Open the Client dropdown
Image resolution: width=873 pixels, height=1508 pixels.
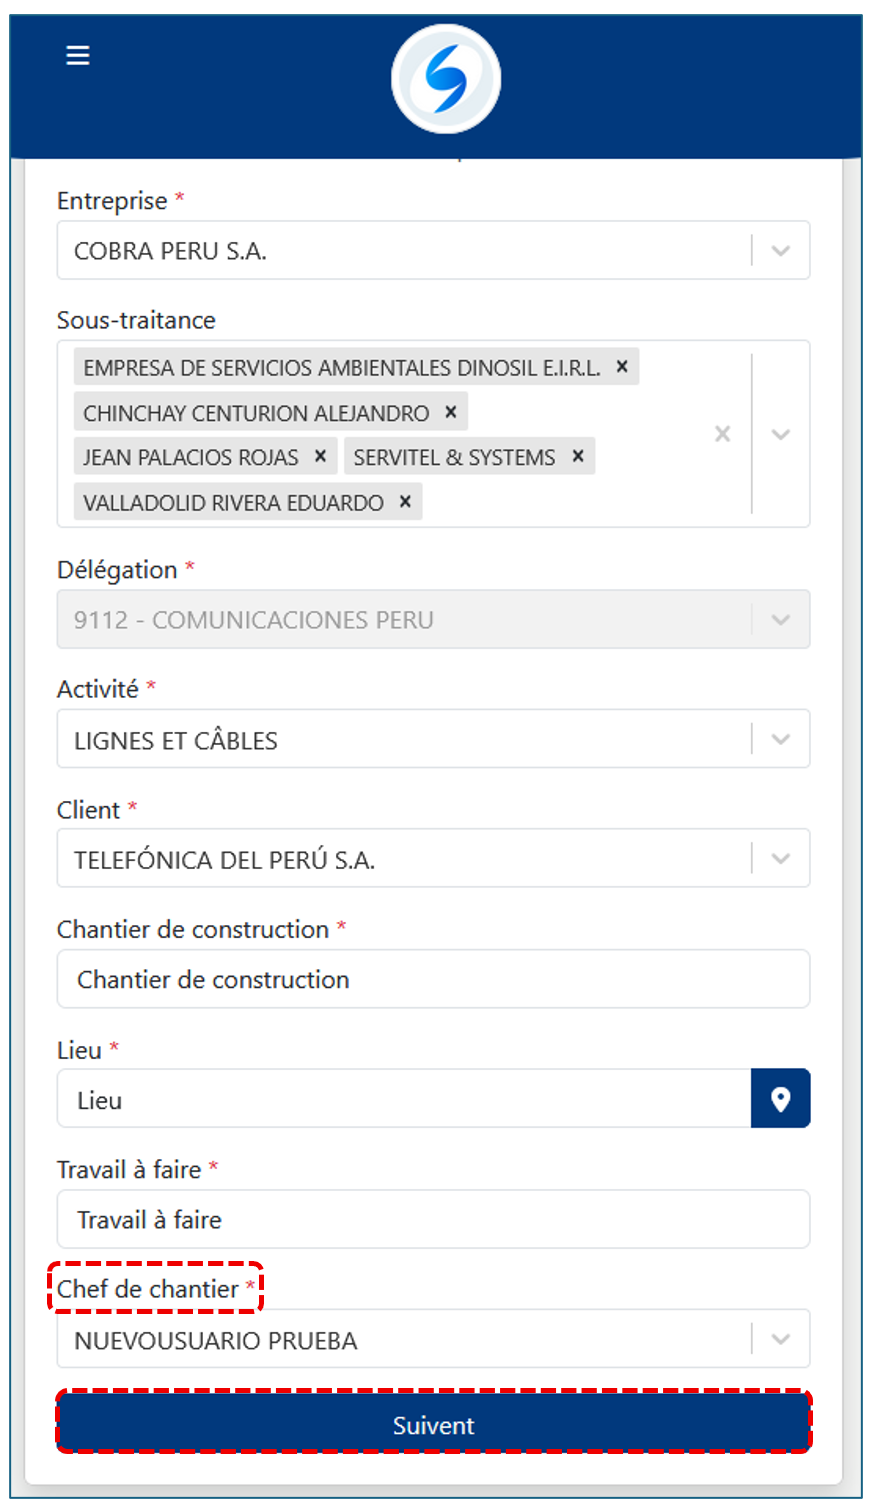781,859
